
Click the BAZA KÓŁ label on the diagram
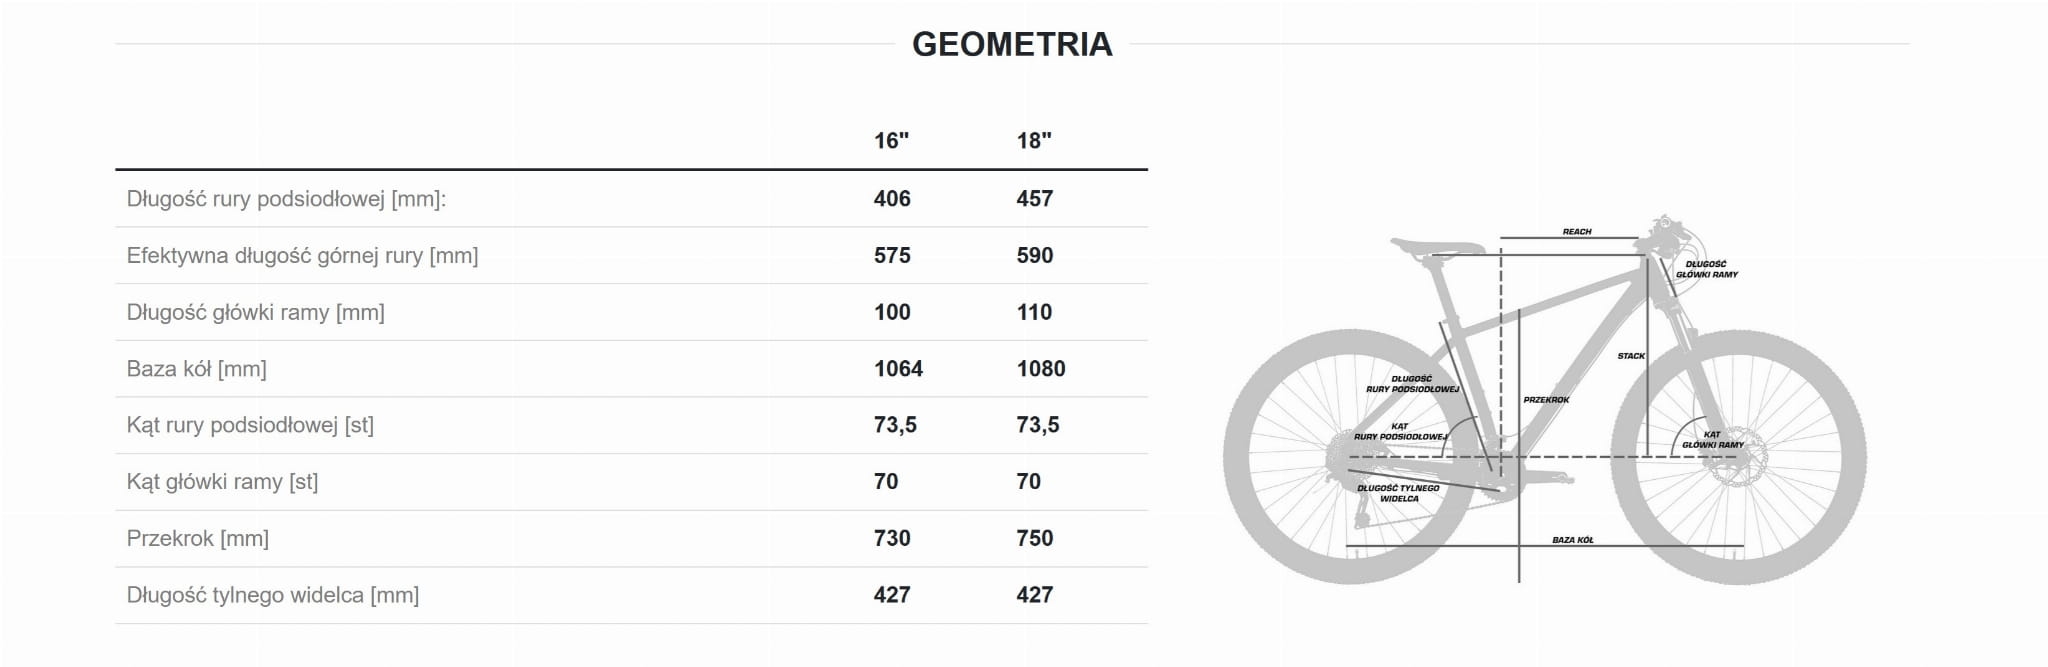(1573, 540)
